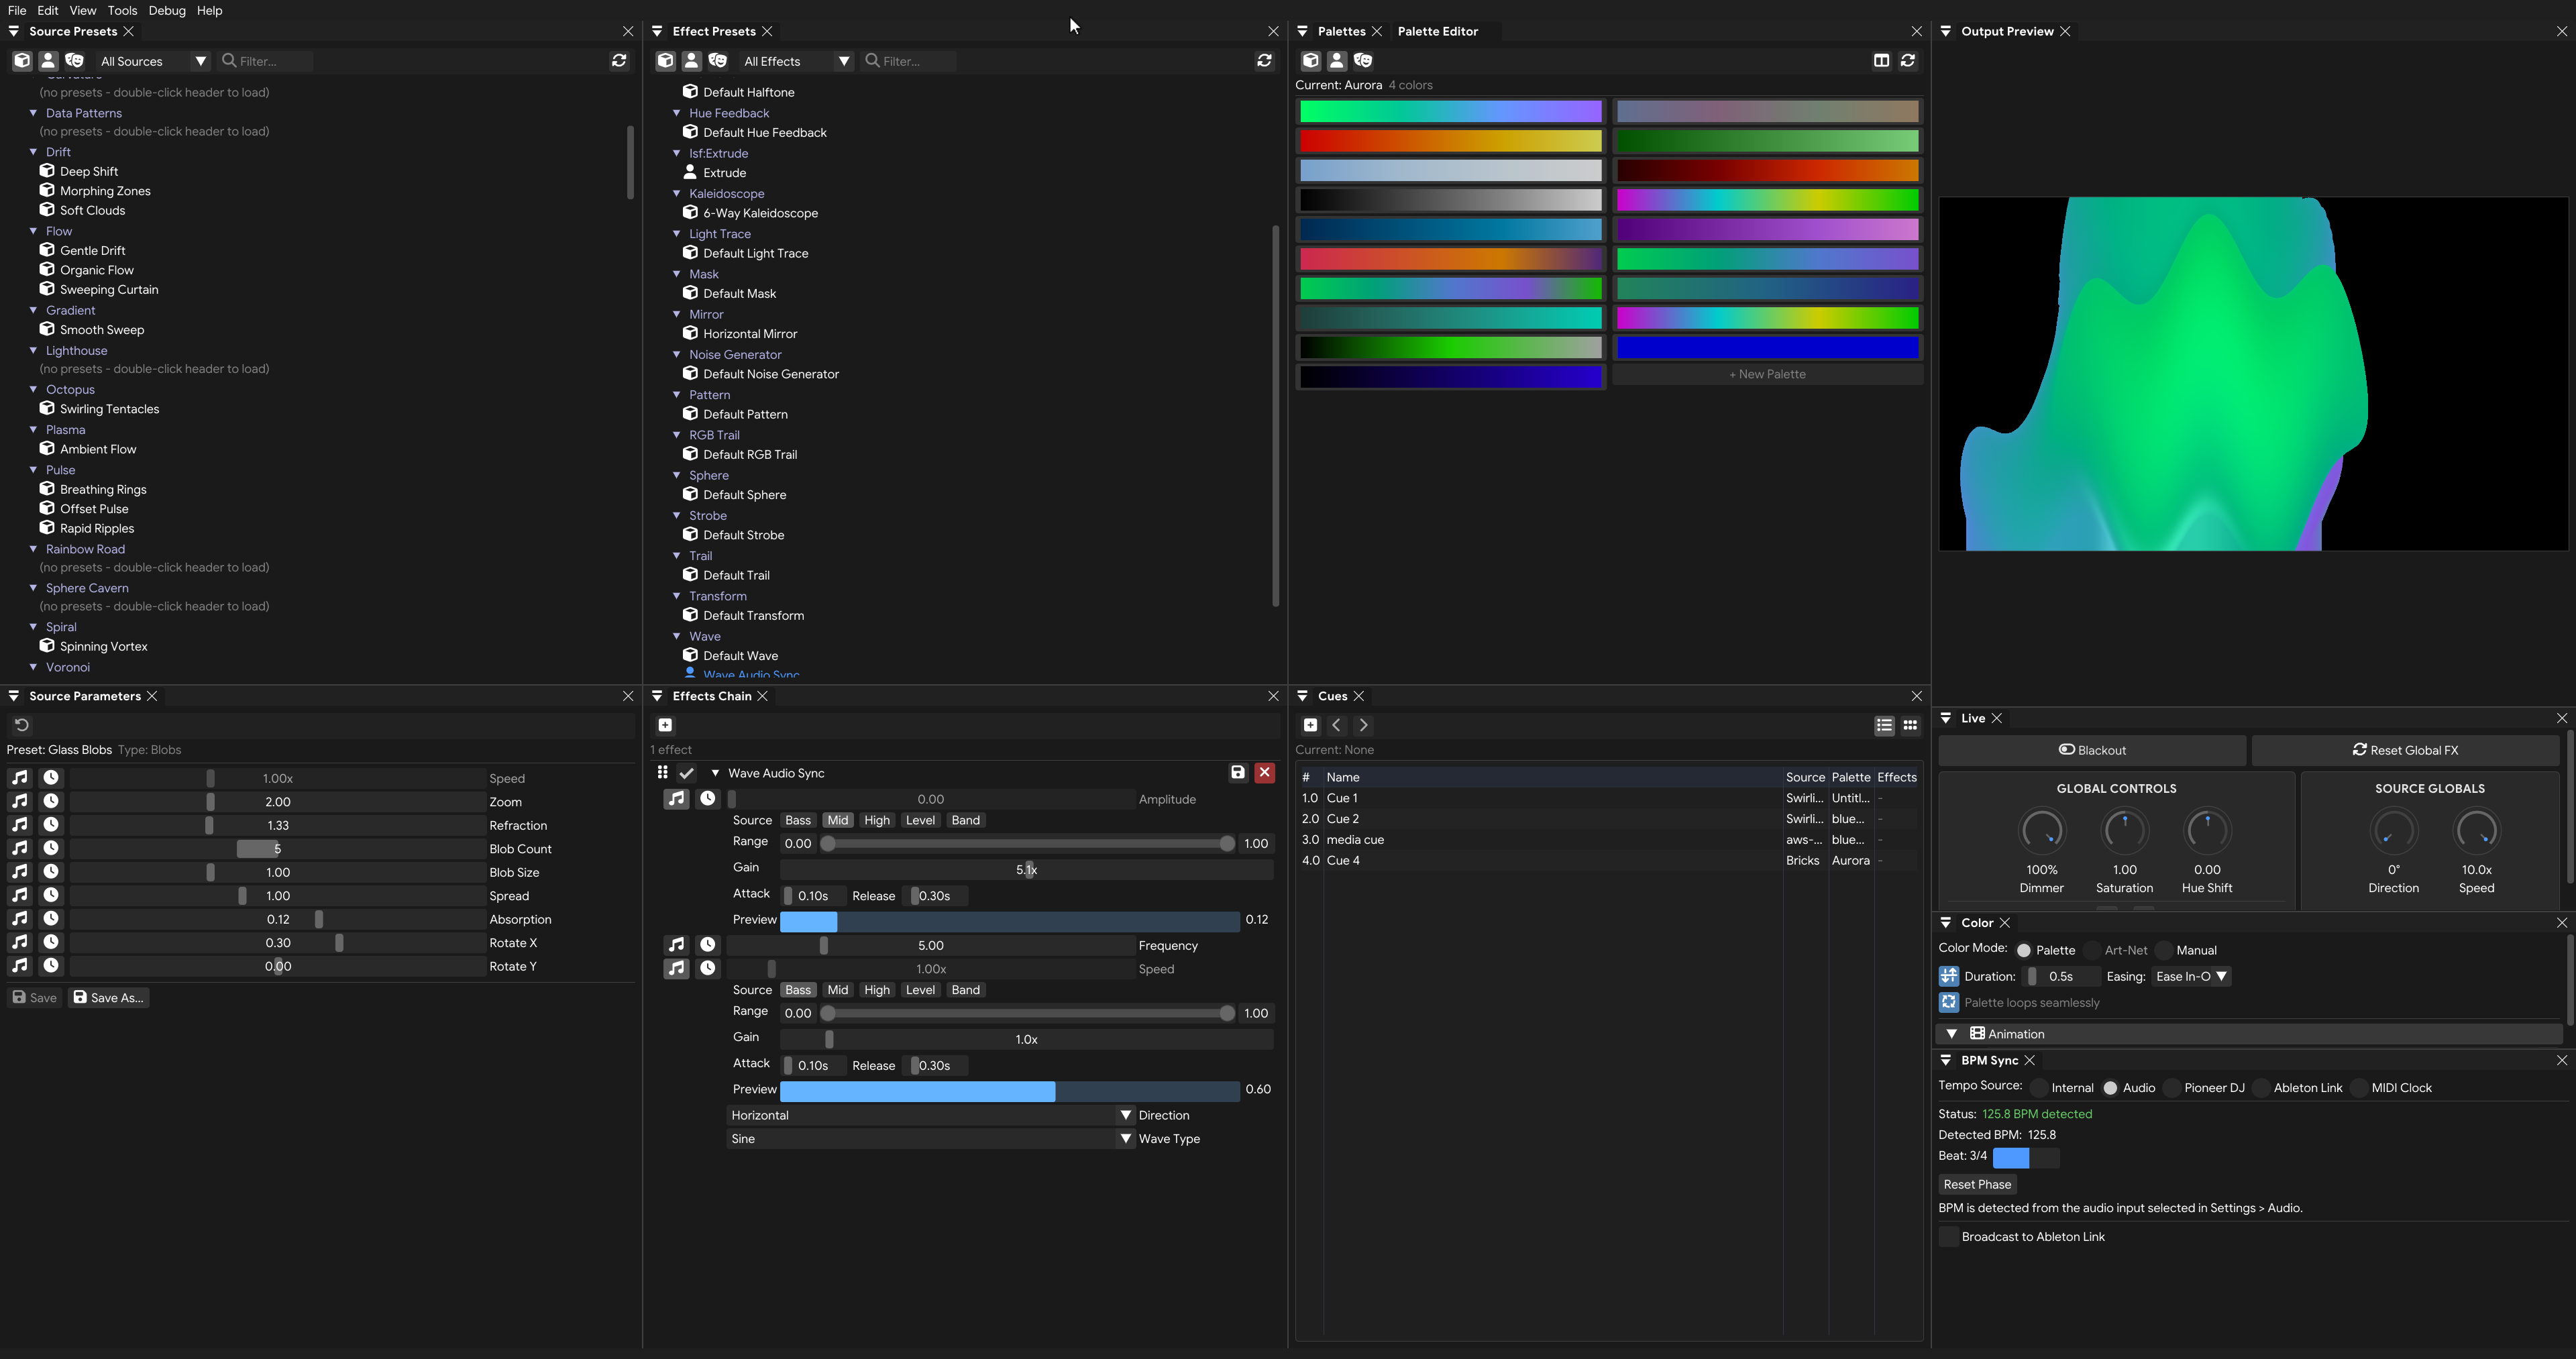Click the Dimmer knob
Viewport: 2576px width, 1359px height.
pos(2041,830)
